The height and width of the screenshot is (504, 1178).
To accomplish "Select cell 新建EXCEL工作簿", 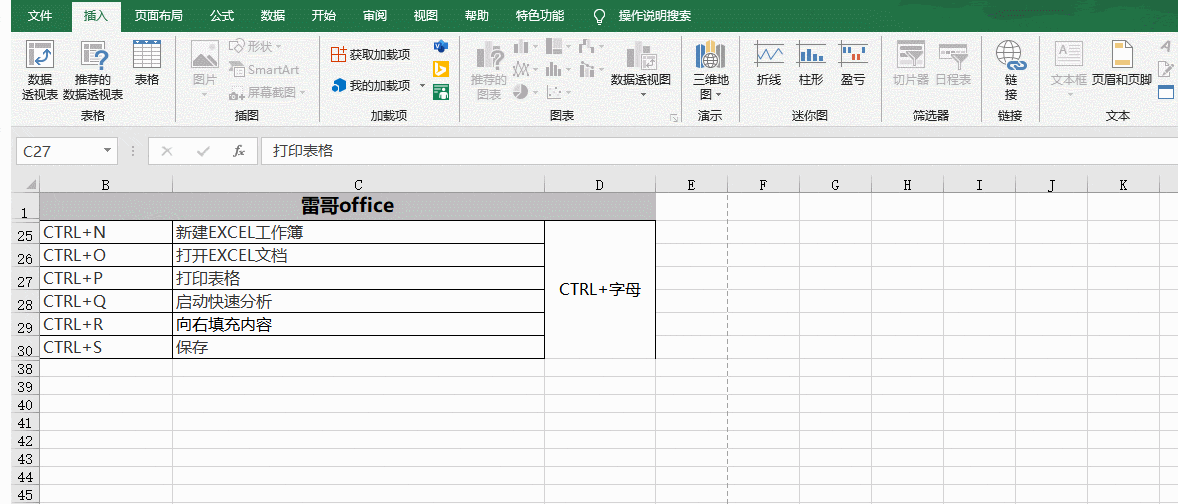I will pyautogui.click(x=358, y=233).
